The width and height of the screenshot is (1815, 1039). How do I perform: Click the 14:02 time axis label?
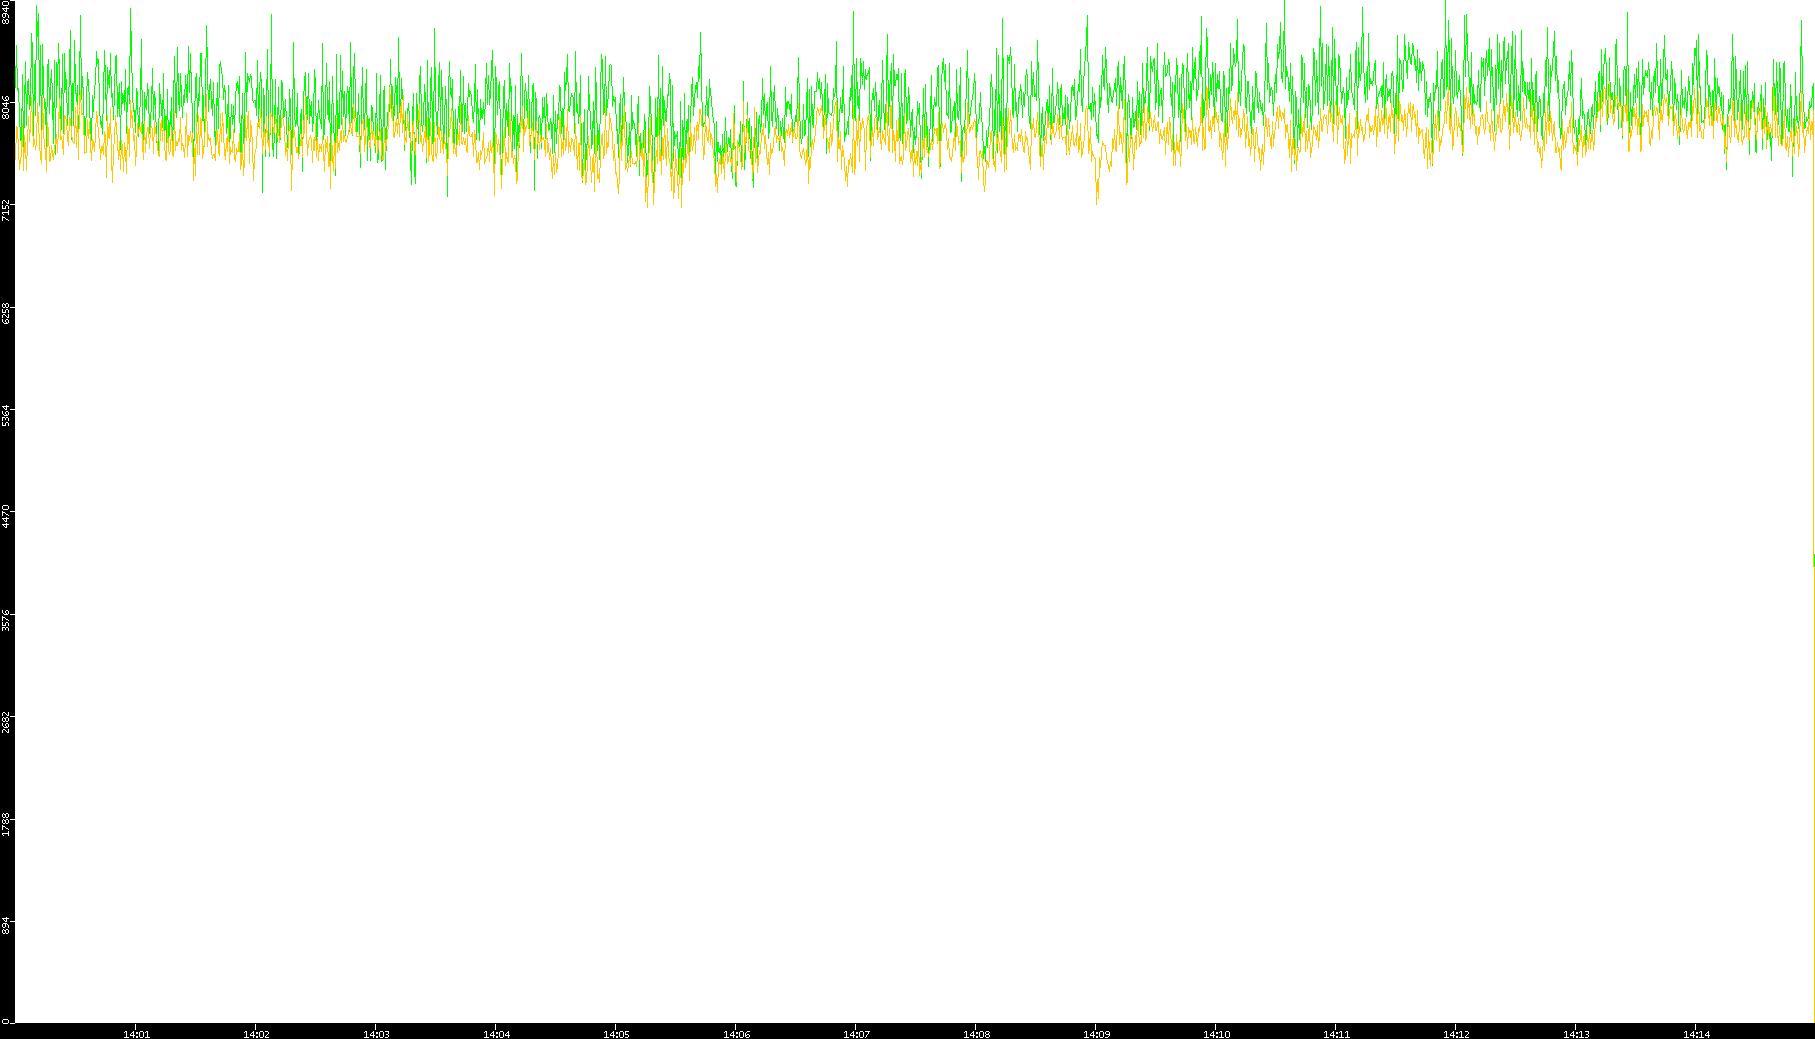click(256, 1034)
